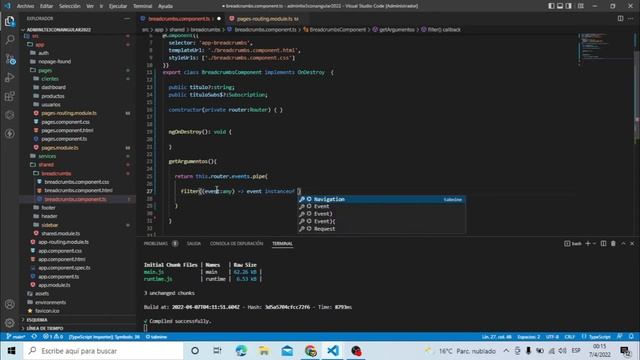The width and height of the screenshot is (640, 360).
Task: Collapse the breadcrumbs folder
Action: click(56, 173)
